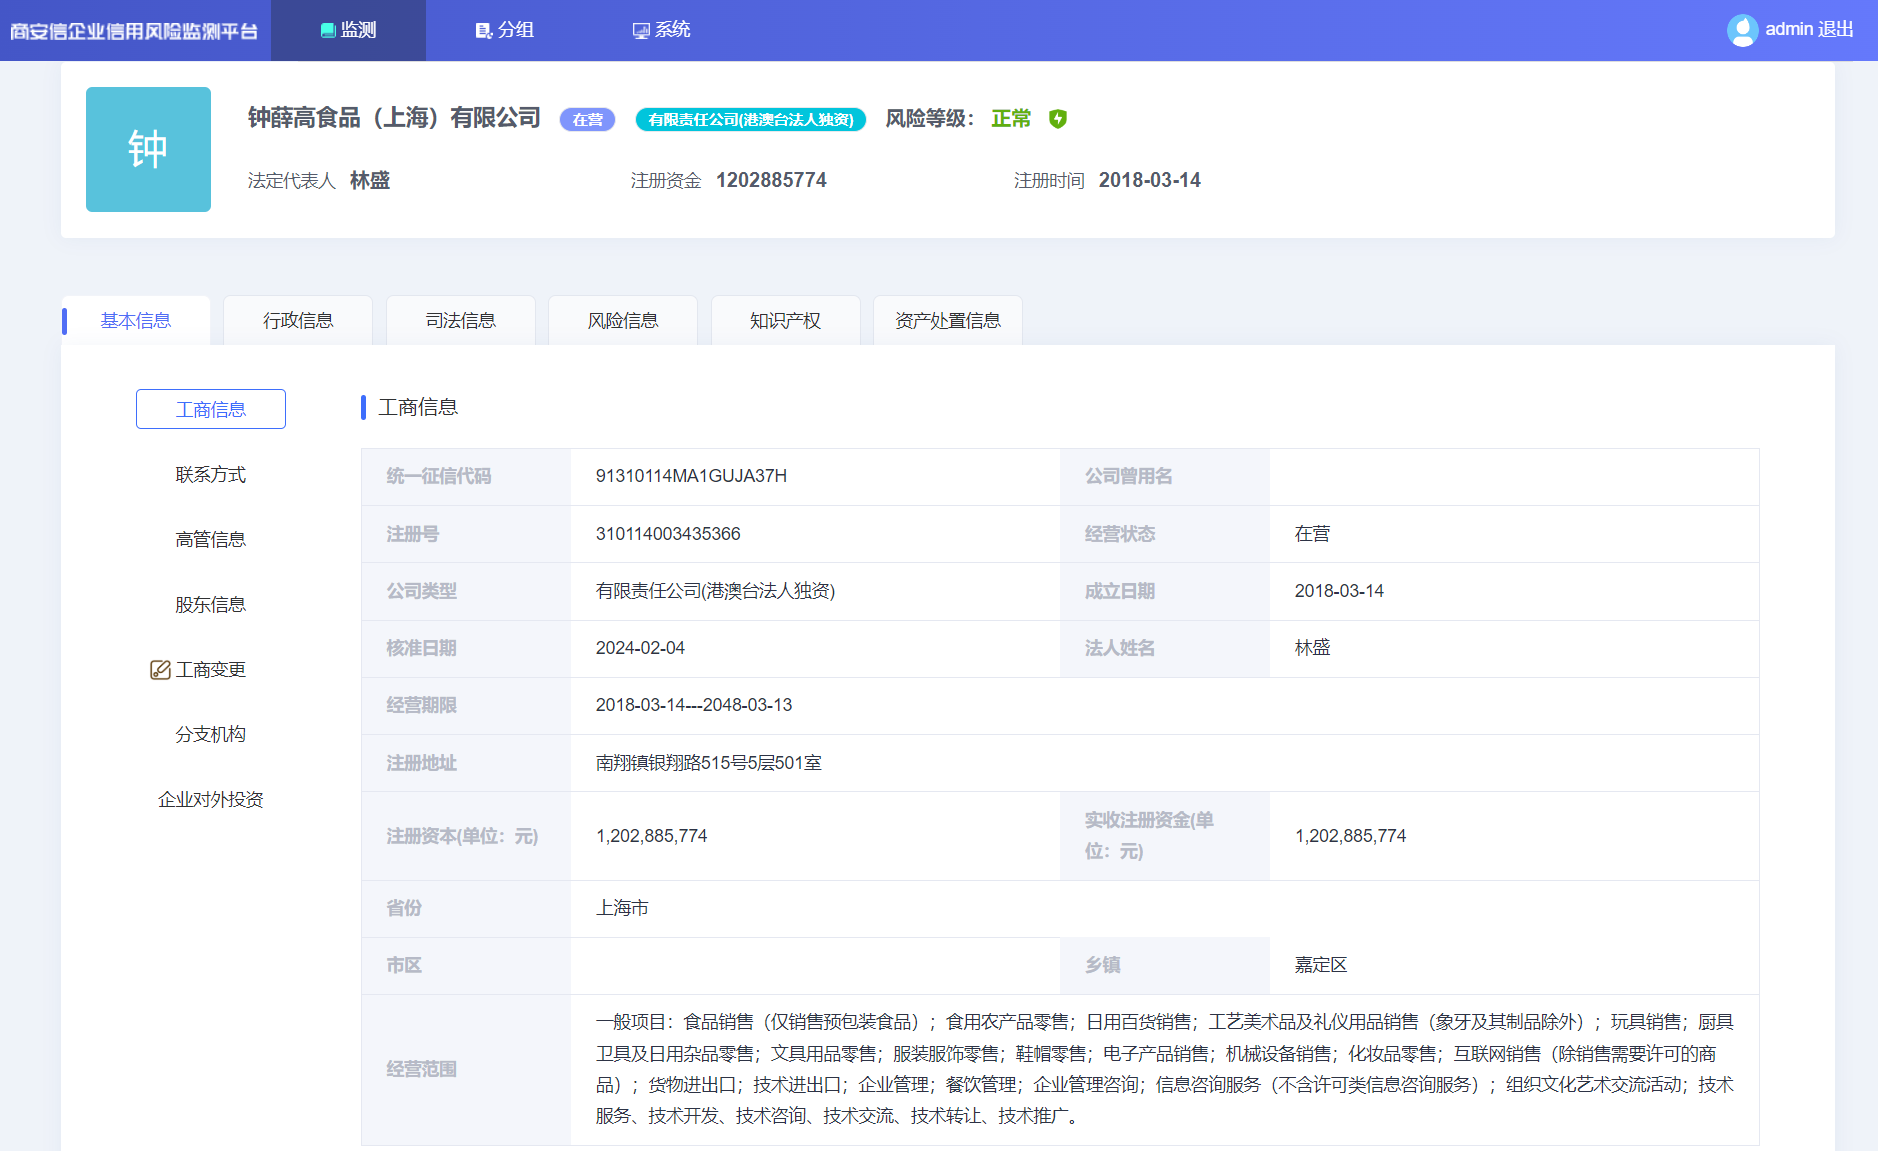Click the admin user avatar icon
Screen dimensions: 1878x1151
pyautogui.click(x=1742, y=30)
